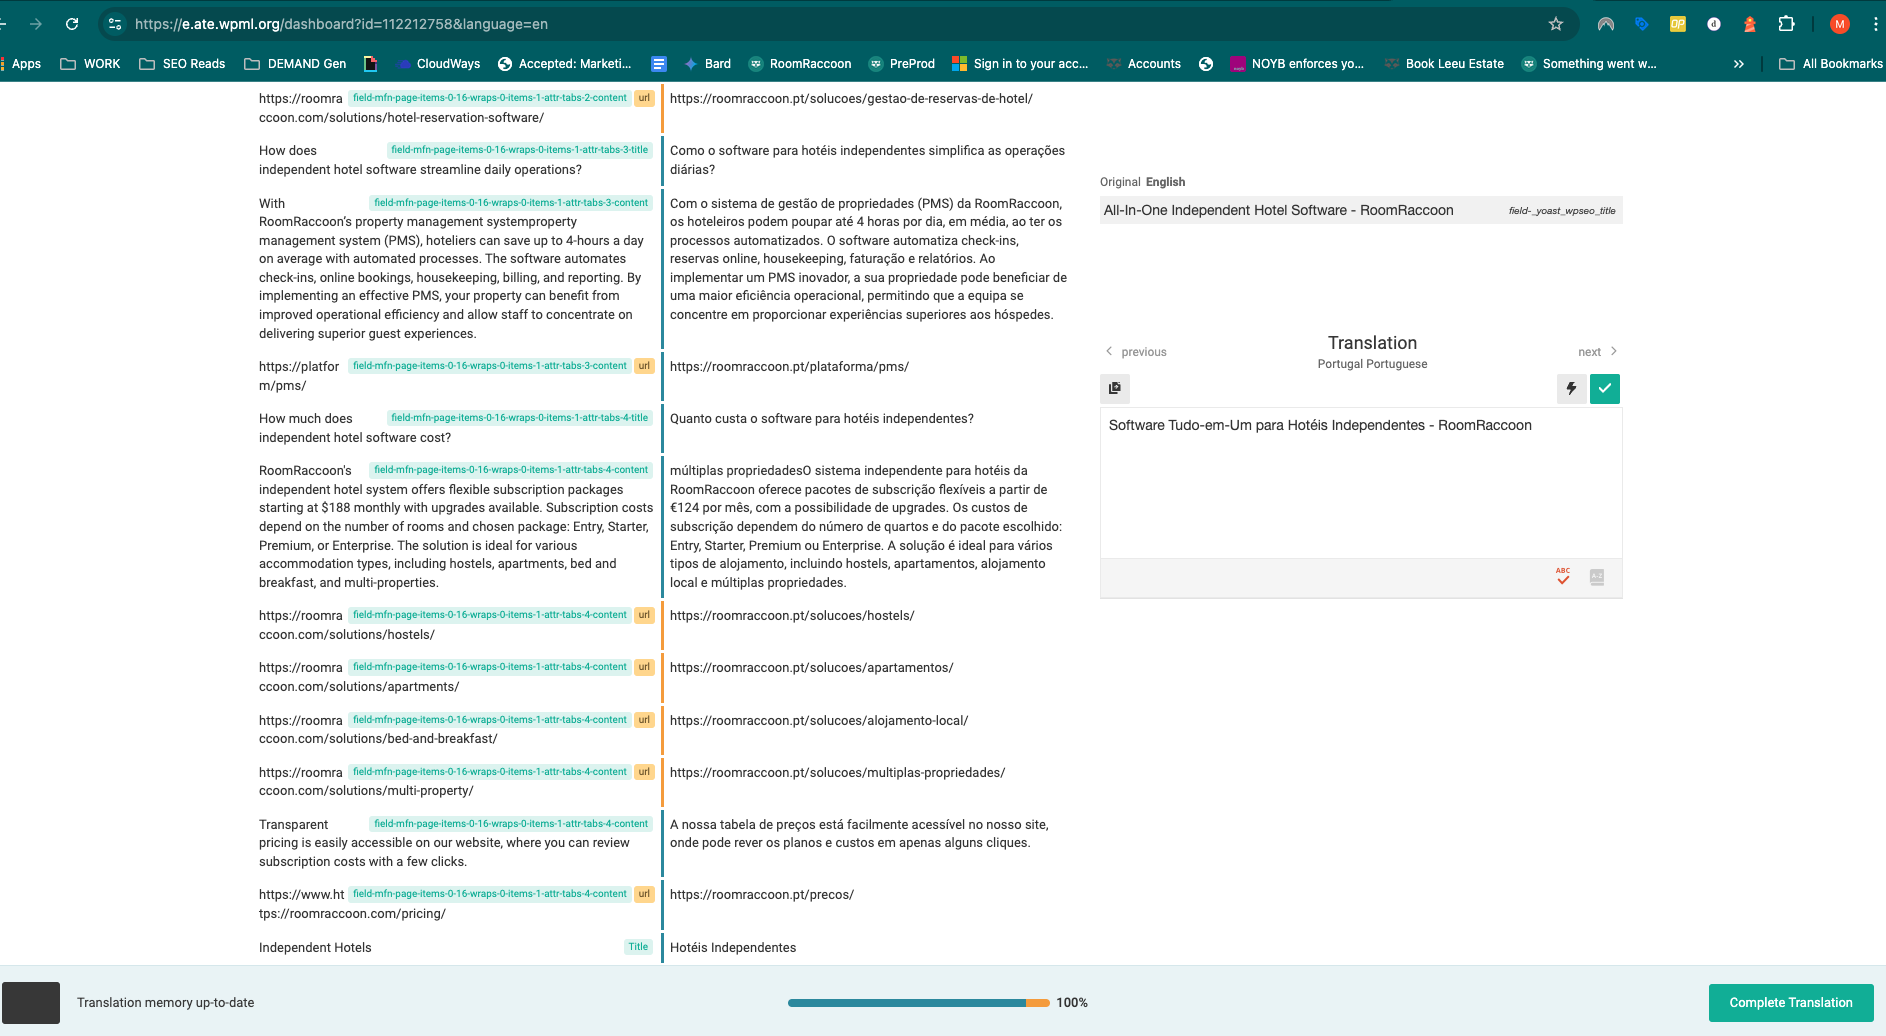Open the Bard bookmark
Viewport: 1886px width, 1036px height.
point(707,64)
